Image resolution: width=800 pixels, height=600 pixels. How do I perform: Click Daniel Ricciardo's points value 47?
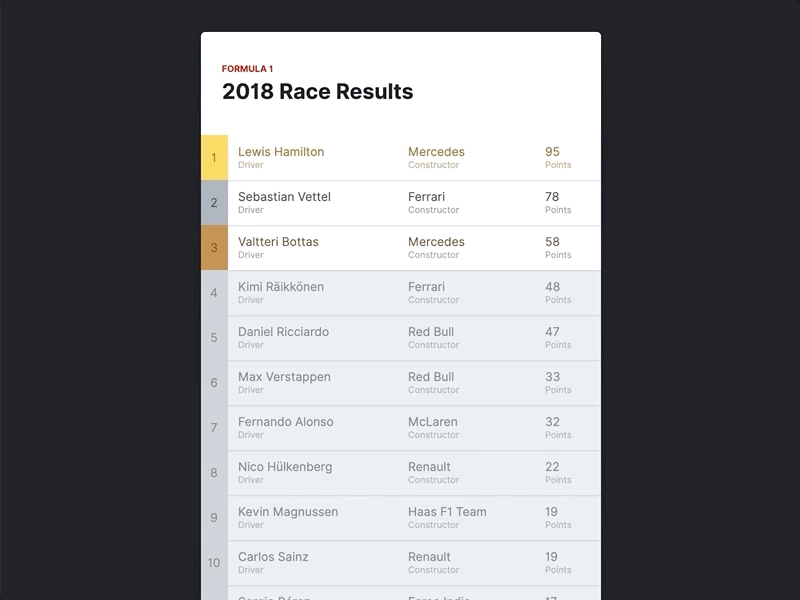coord(553,329)
